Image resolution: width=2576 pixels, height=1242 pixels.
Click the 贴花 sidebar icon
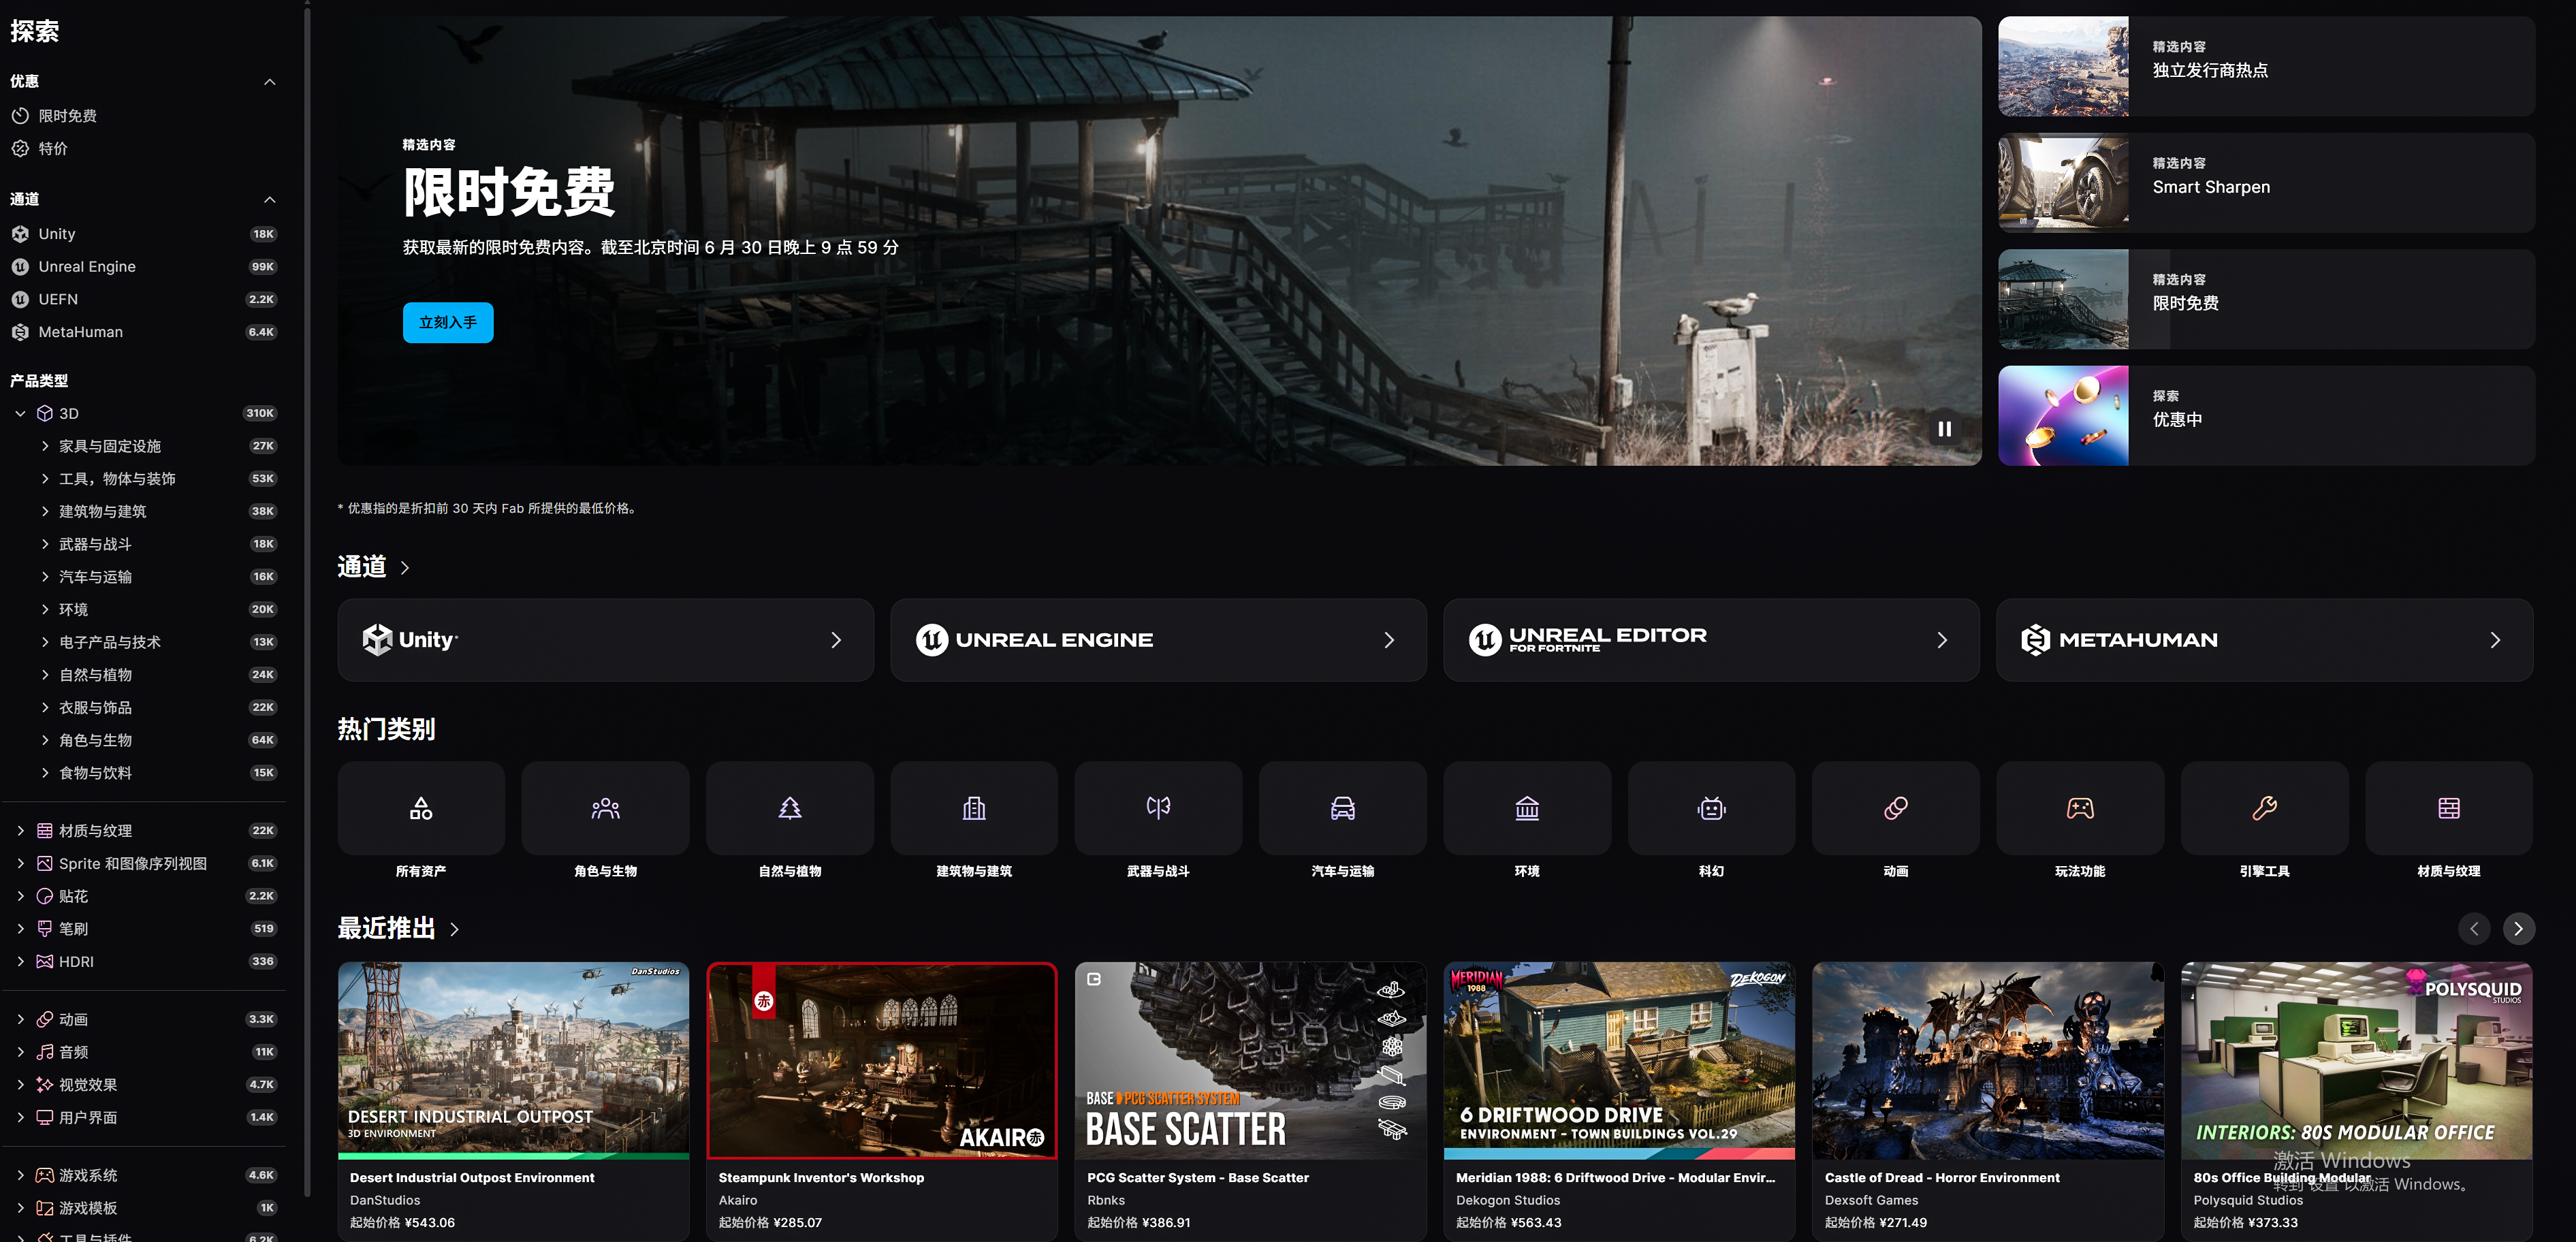point(45,896)
